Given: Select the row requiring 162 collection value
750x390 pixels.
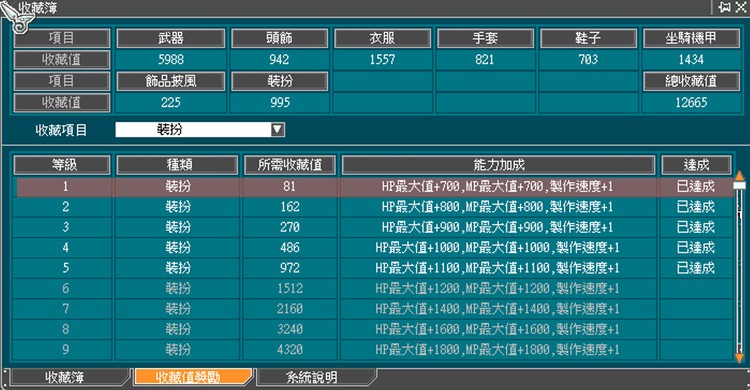Looking at the screenshot, I should pyautogui.click(x=373, y=207).
